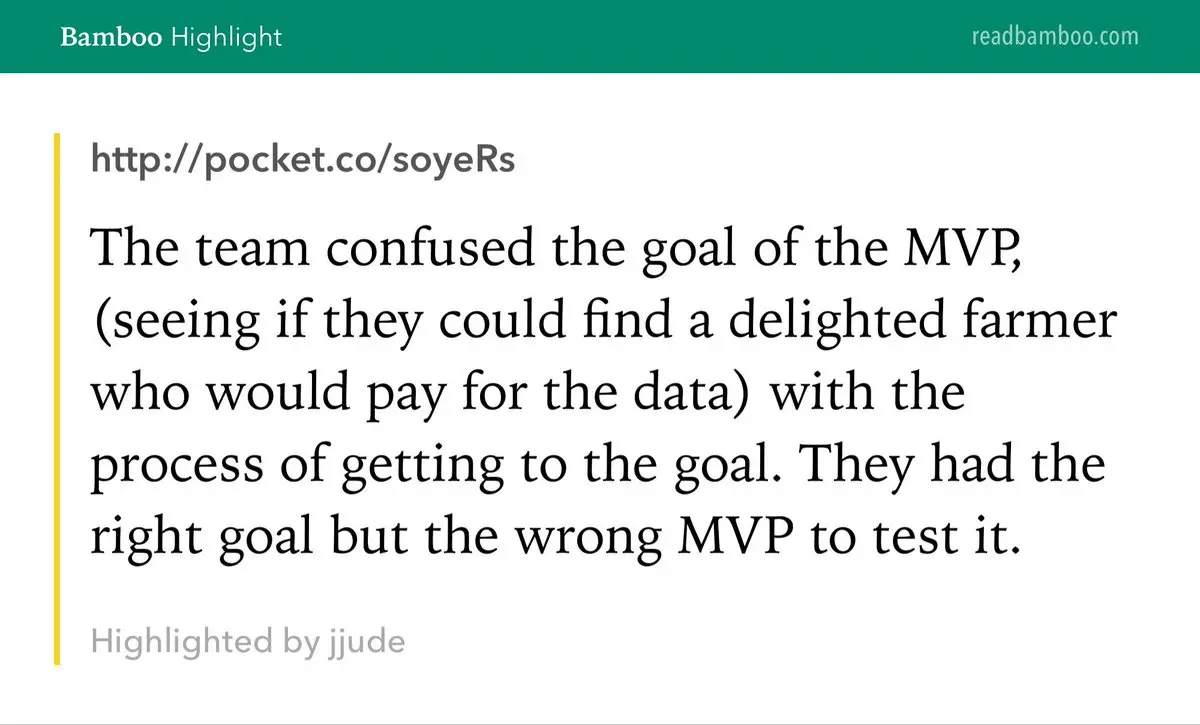
Task: Click the Bamboo logo text
Action: coord(112,38)
